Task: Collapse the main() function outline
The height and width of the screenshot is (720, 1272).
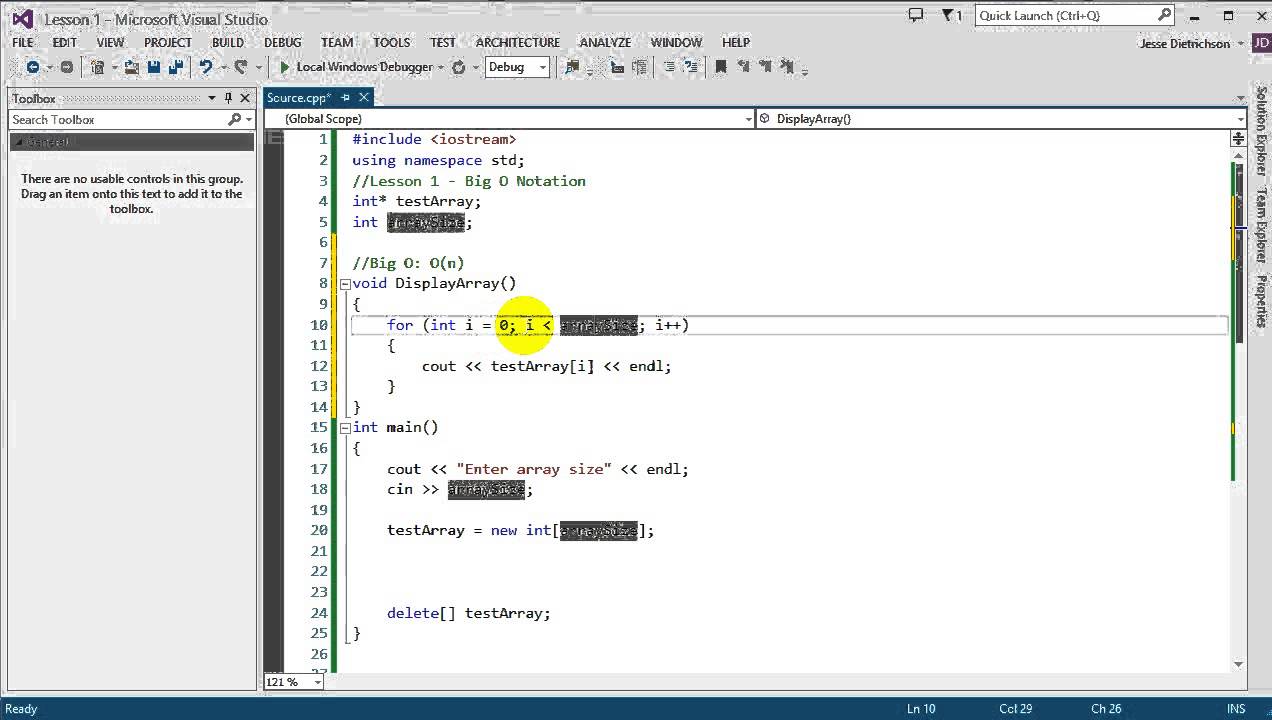Action: pyautogui.click(x=344, y=428)
